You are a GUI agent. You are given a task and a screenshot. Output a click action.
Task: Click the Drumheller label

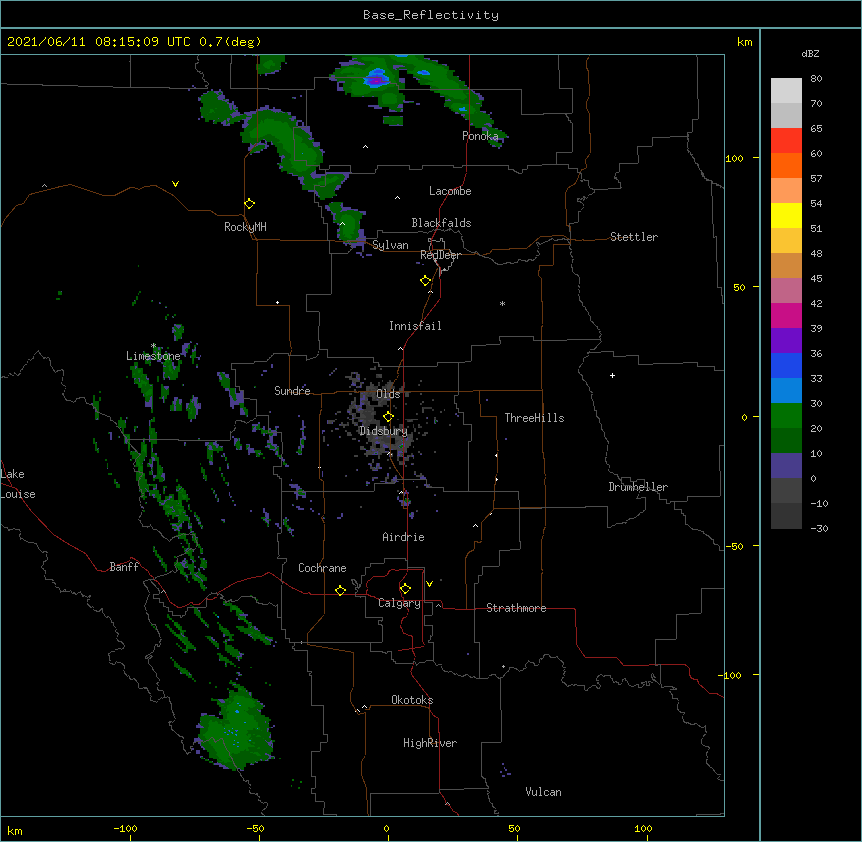638,487
